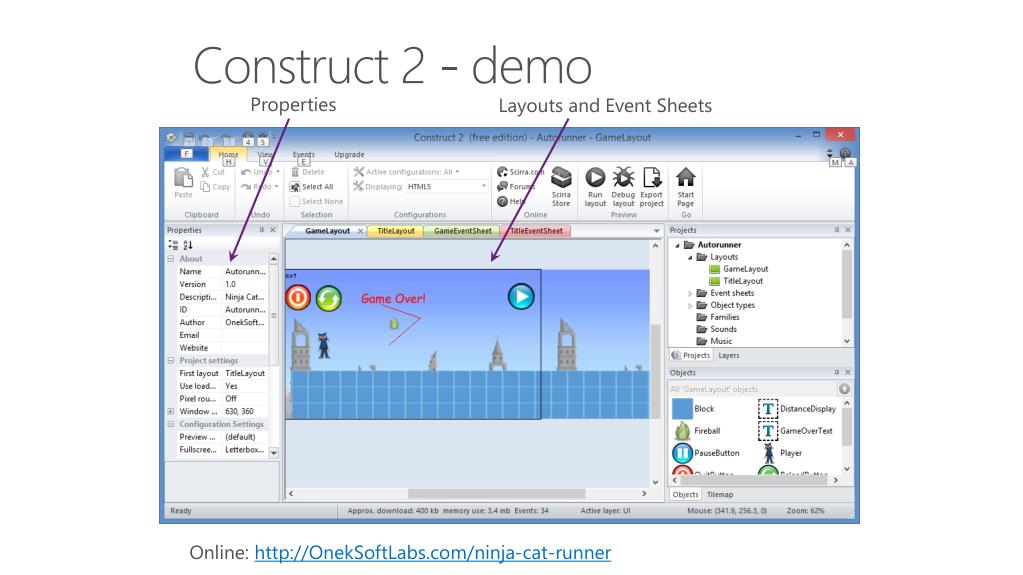The height and width of the screenshot is (575, 1023).
Task: Collapse the Autorunner project tree node
Action: coord(677,245)
